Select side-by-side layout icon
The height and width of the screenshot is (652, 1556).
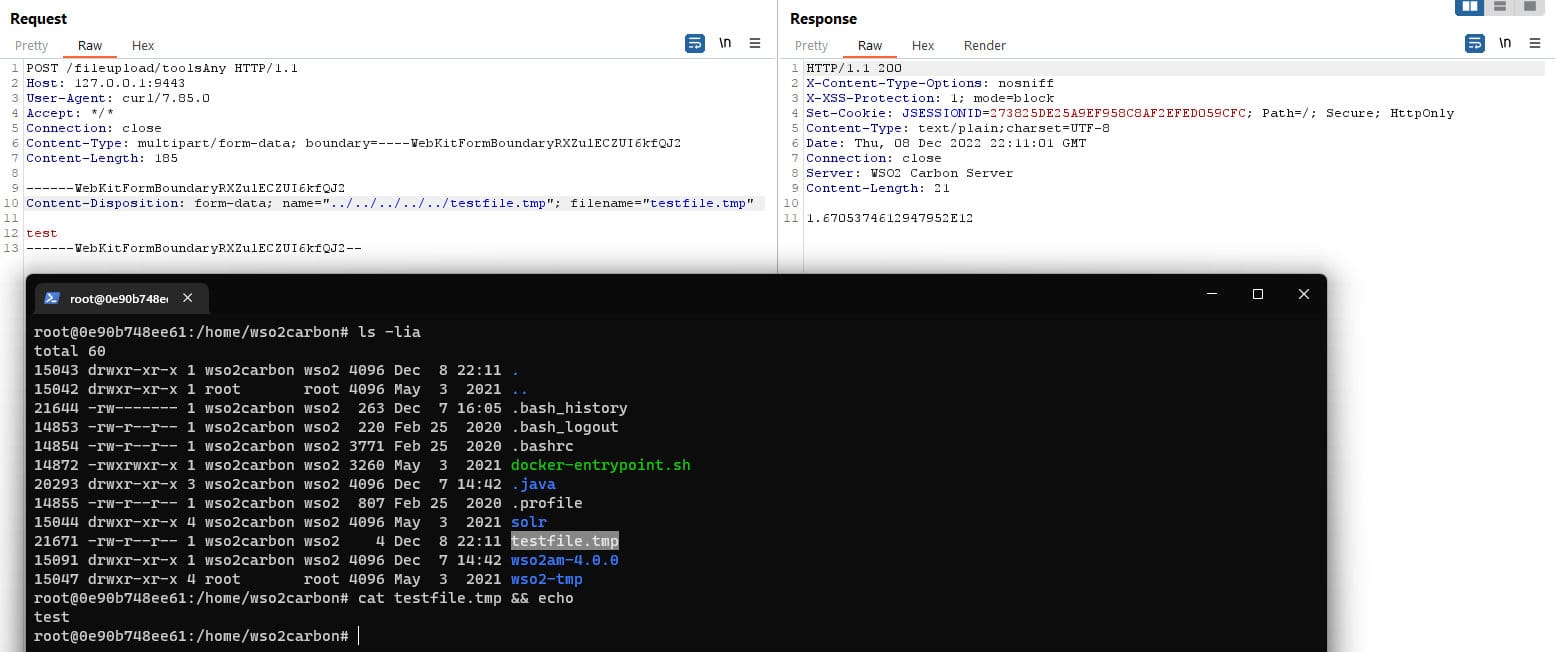click(x=1470, y=7)
